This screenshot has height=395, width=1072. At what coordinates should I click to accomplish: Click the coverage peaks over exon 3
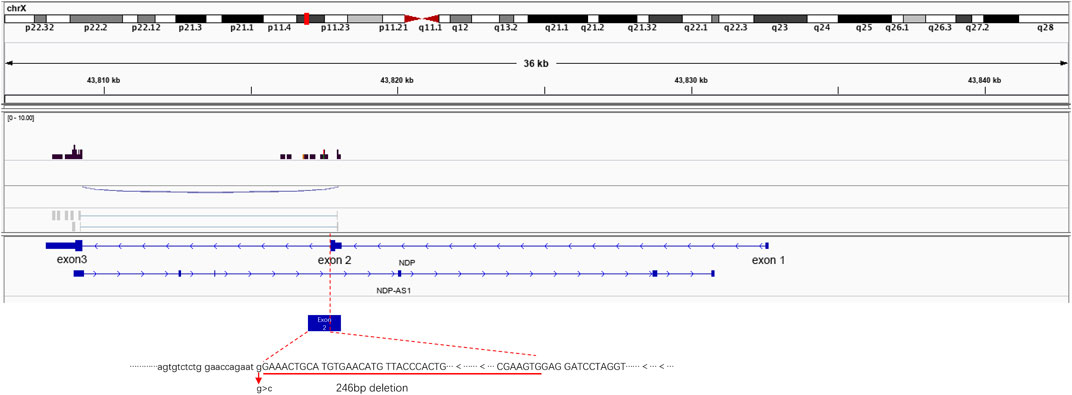click(x=68, y=153)
